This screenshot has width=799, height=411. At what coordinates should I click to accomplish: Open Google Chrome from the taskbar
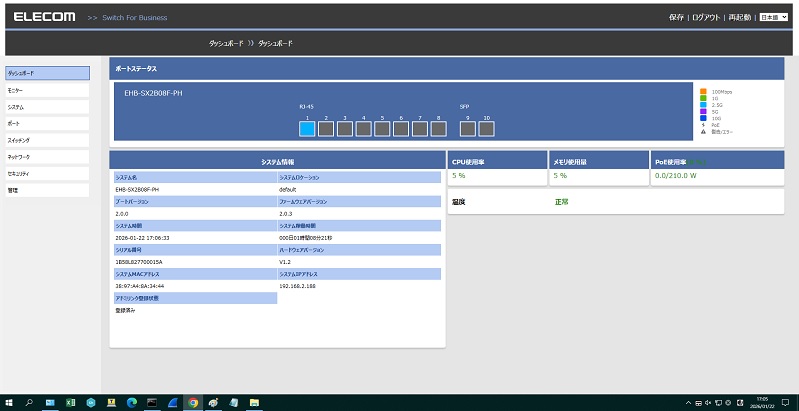click(x=192, y=402)
